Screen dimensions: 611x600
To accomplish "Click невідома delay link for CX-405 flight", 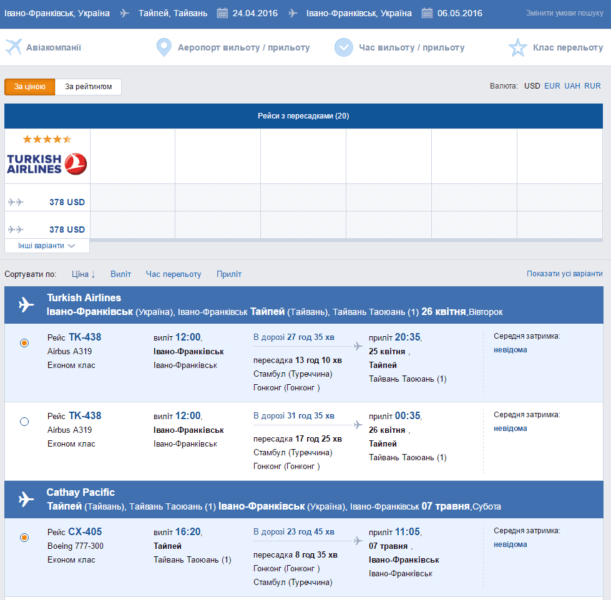I will 510,545.
